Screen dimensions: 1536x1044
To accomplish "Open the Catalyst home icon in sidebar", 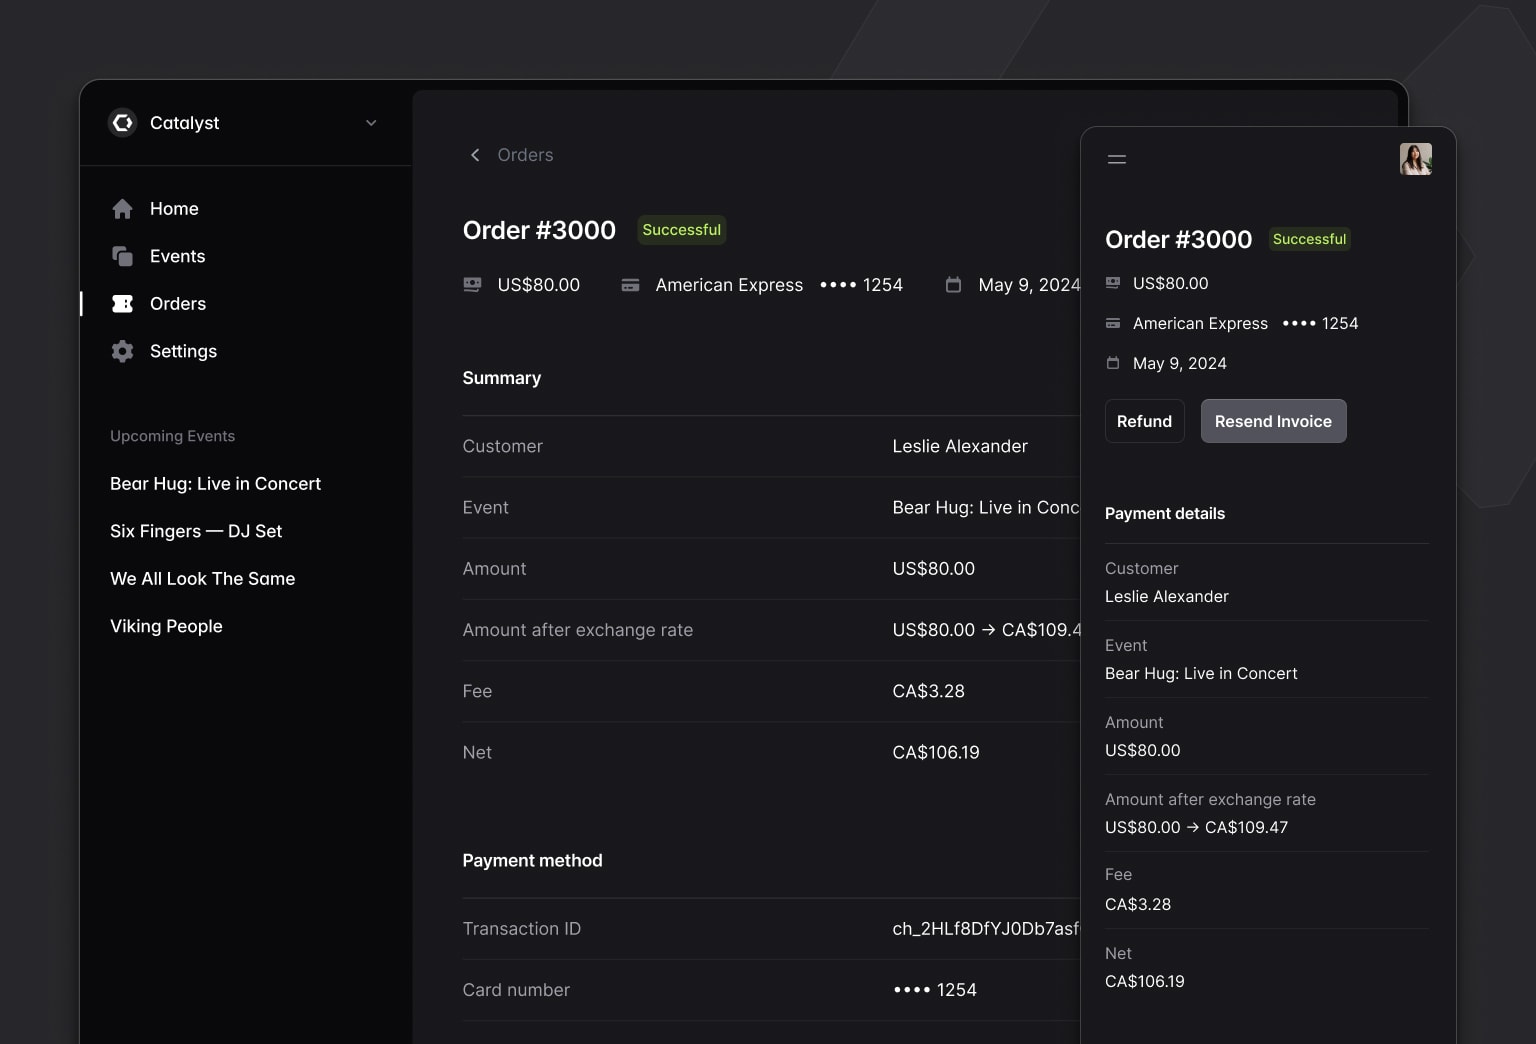I will (122, 208).
